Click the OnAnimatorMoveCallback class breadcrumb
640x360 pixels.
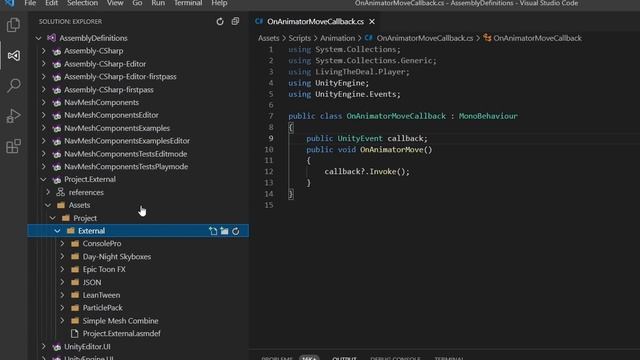[x=537, y=38]
